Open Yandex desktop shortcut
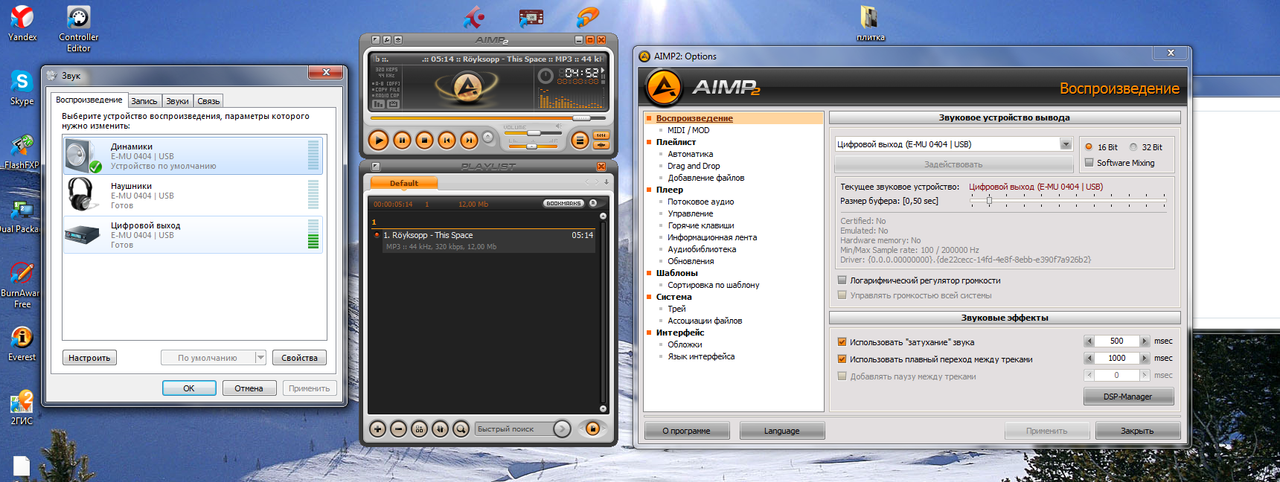This screenshot has height=482, width=1280. coord(21,22)
